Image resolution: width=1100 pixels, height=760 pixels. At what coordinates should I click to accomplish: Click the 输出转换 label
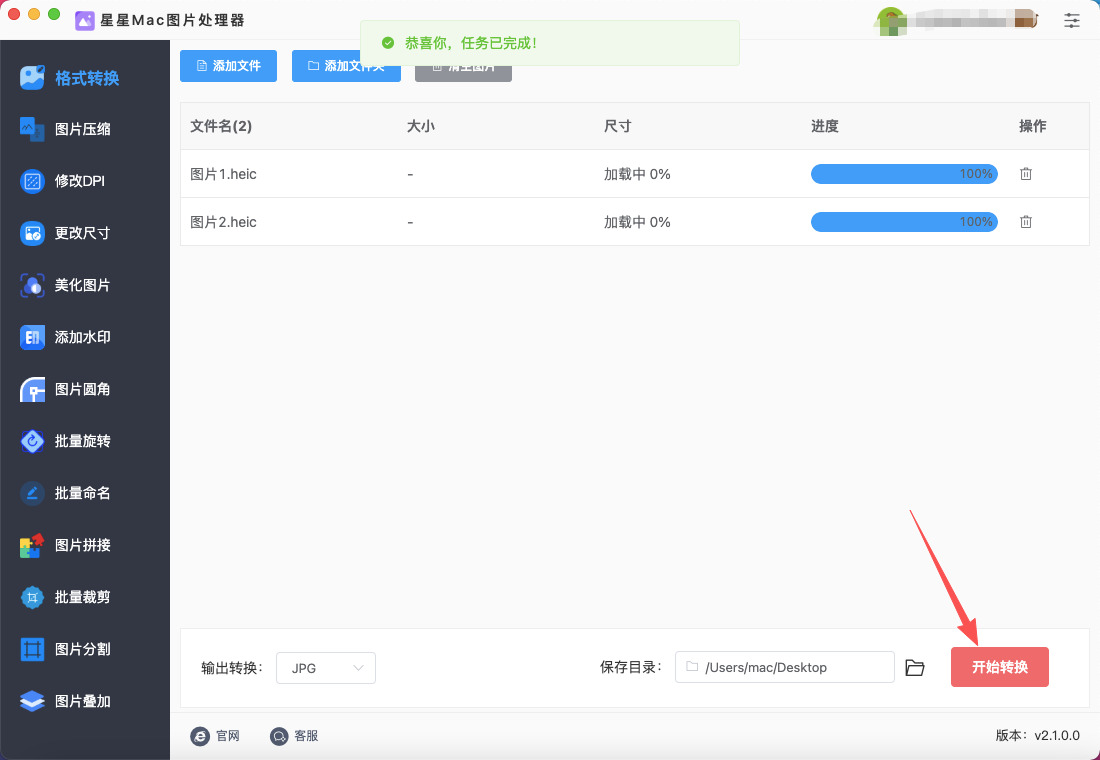(232, 668)
